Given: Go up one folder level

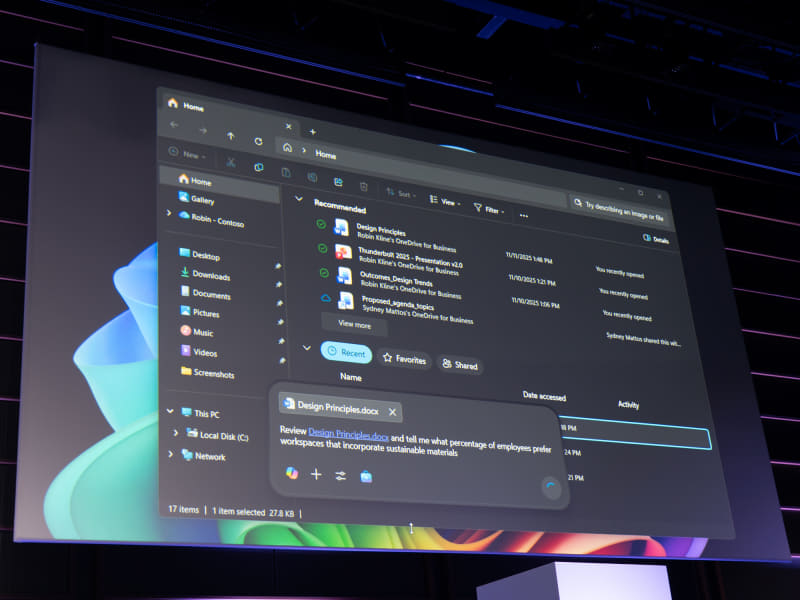Looking at the screenshot, I should (231, 136).
